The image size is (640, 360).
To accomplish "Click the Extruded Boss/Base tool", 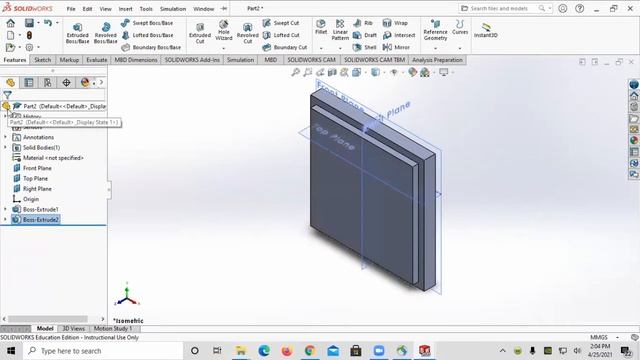I will [77, 33].
